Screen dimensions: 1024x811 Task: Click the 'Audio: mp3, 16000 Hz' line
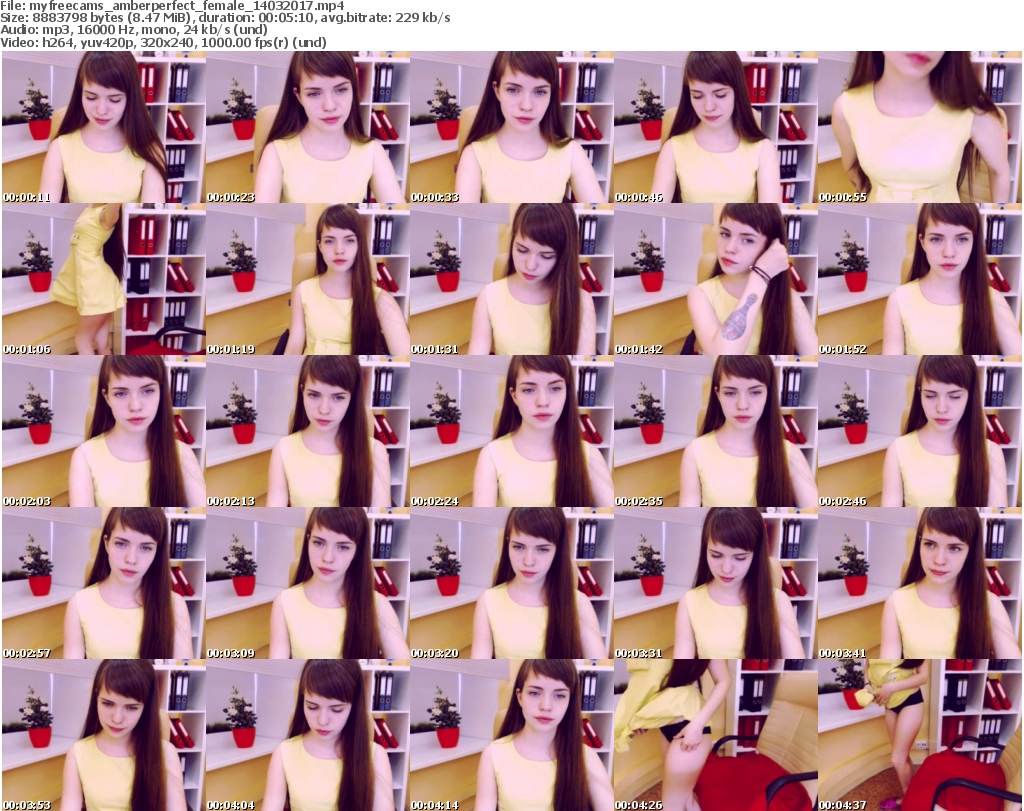click(134, 30)
